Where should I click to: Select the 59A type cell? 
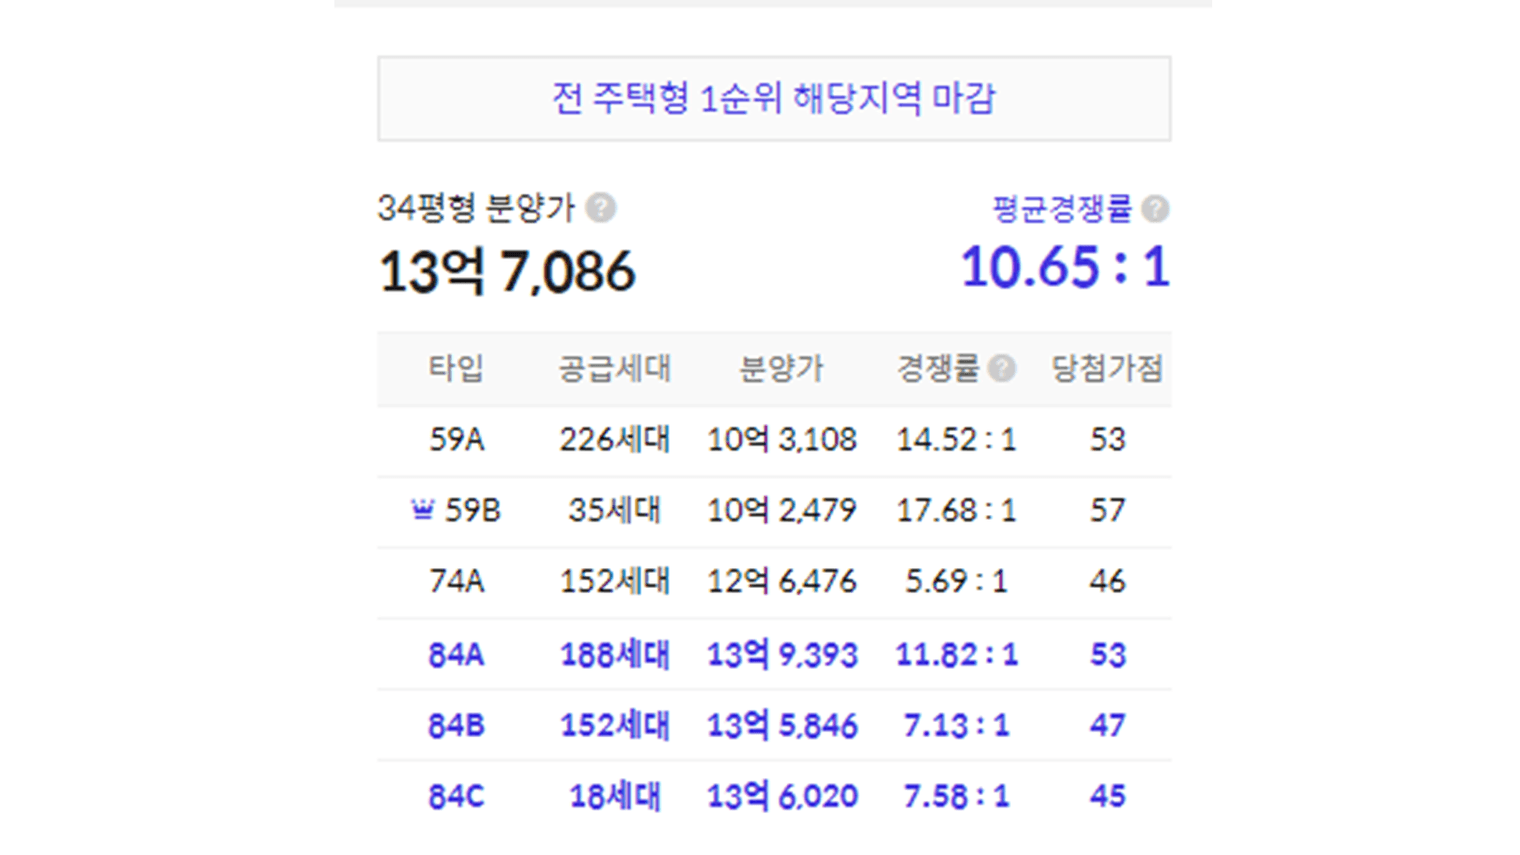coord(457,439)
